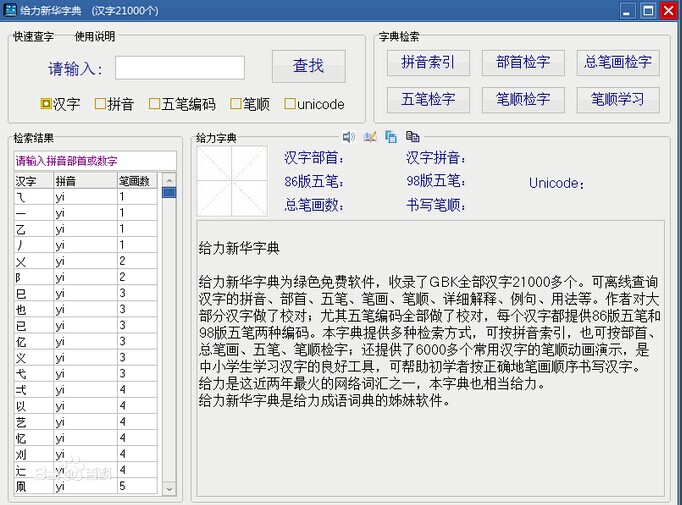Open 总笔画检字 stroke-count lookup
Viewport: 682px width, 505px height.
tap(618, 63)
